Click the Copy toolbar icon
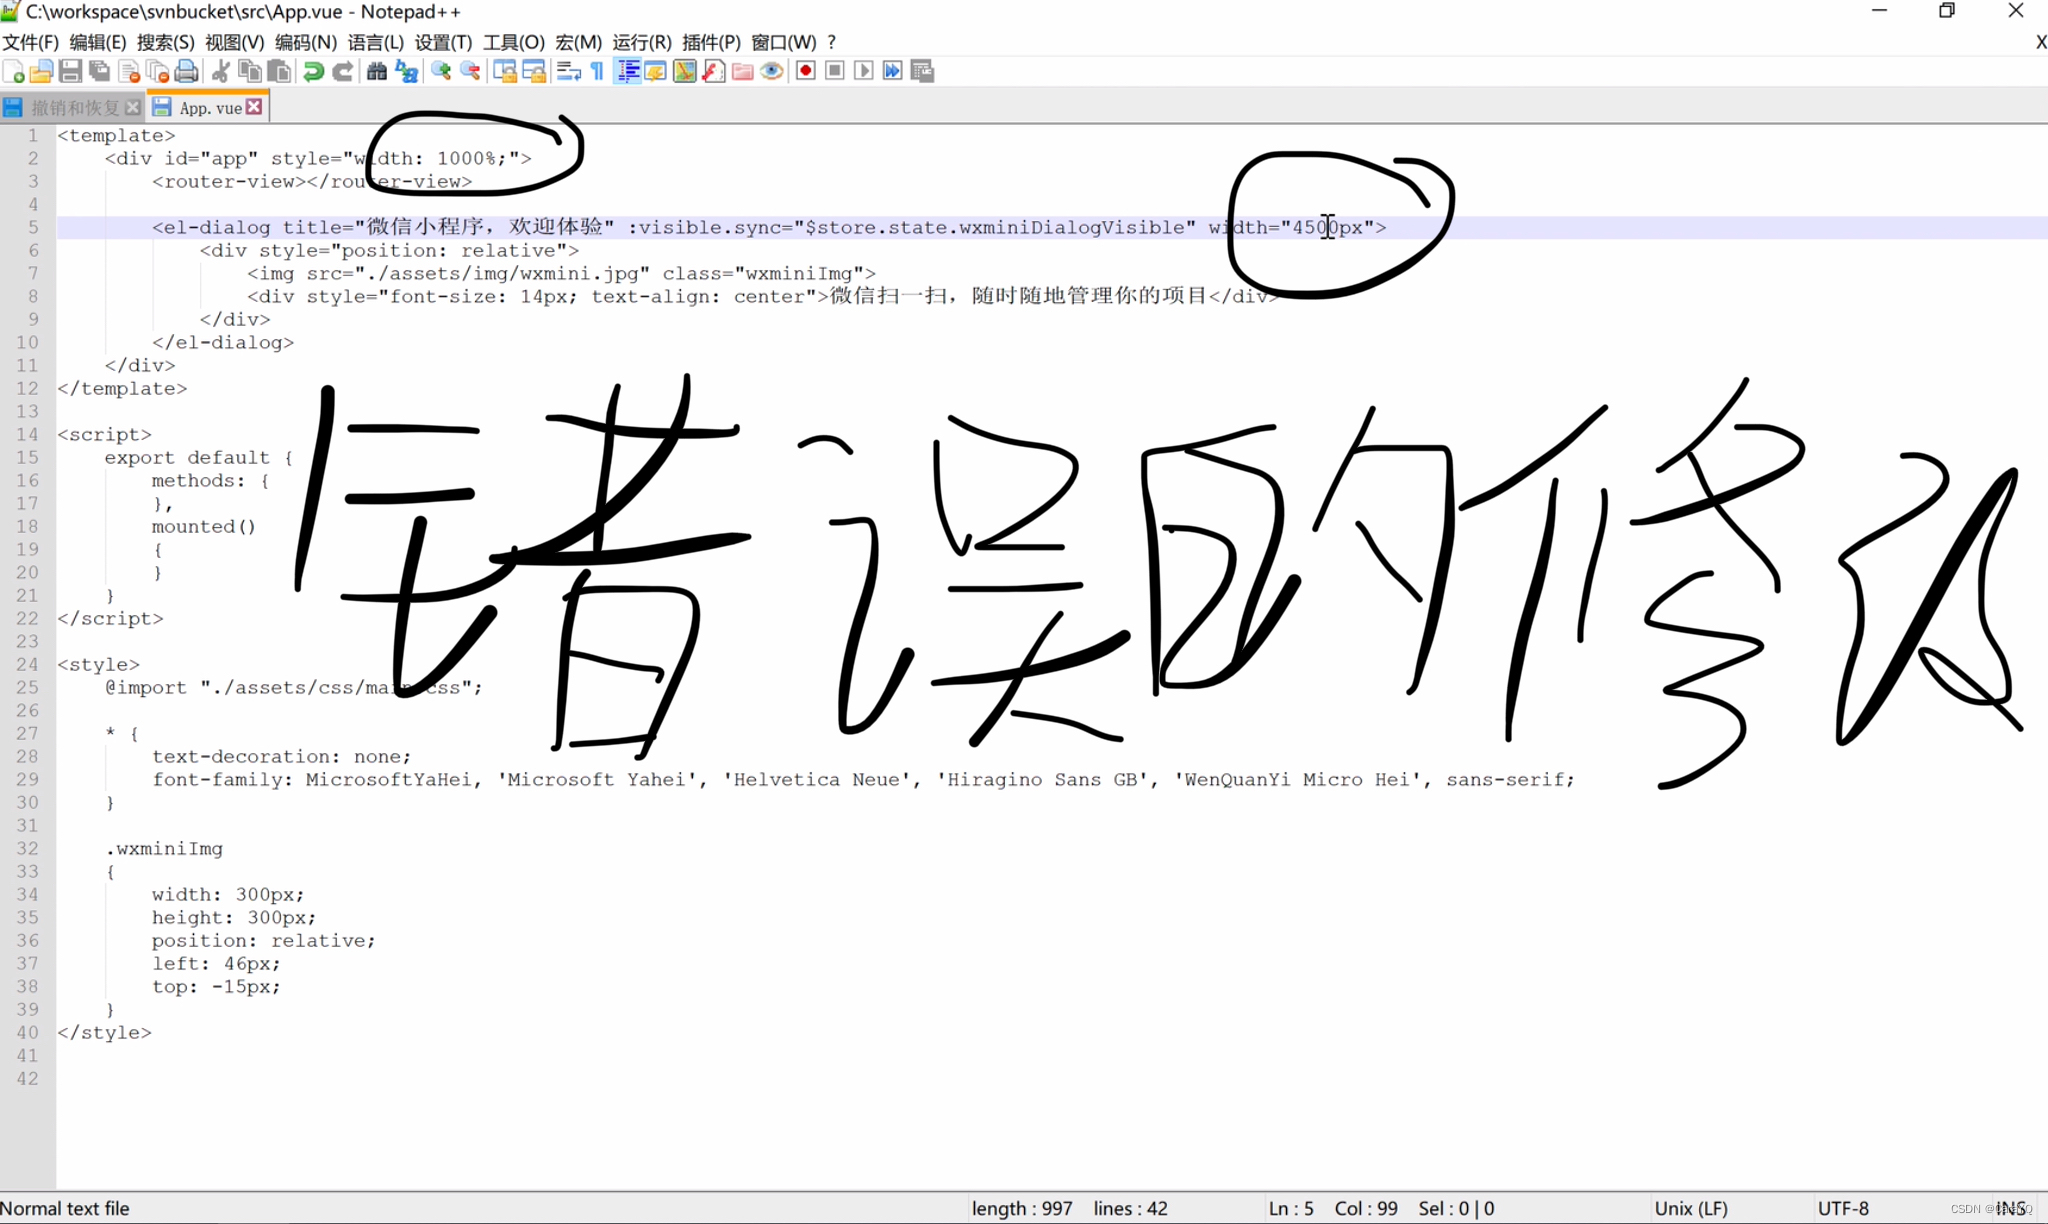The image size is (2048, 1224). [x=250, y=71]
